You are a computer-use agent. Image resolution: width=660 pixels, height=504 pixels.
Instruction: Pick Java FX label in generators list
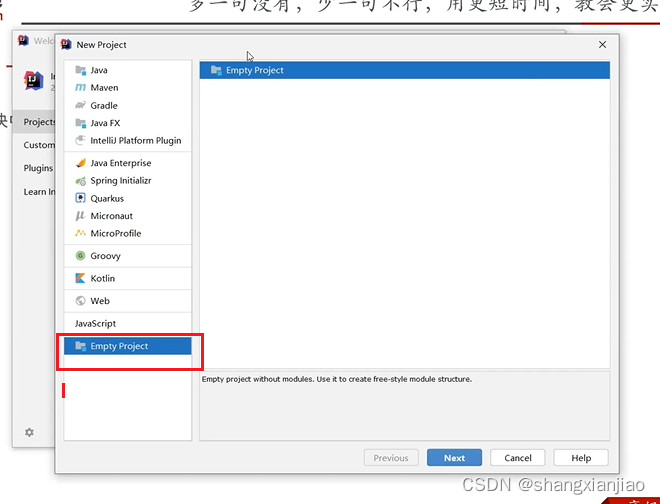click(x=105, y=123)
